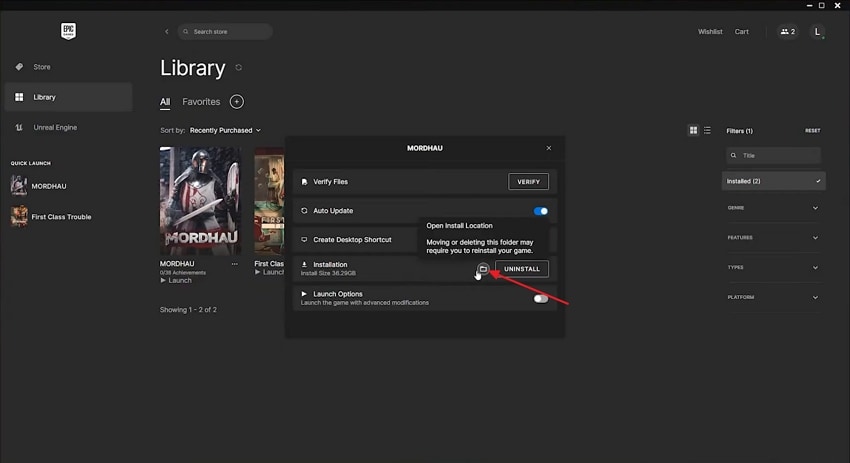Viewport: 850px width, 463px height.
Task: Click RESET in the filters panel
Action: [x=813, y=131]
